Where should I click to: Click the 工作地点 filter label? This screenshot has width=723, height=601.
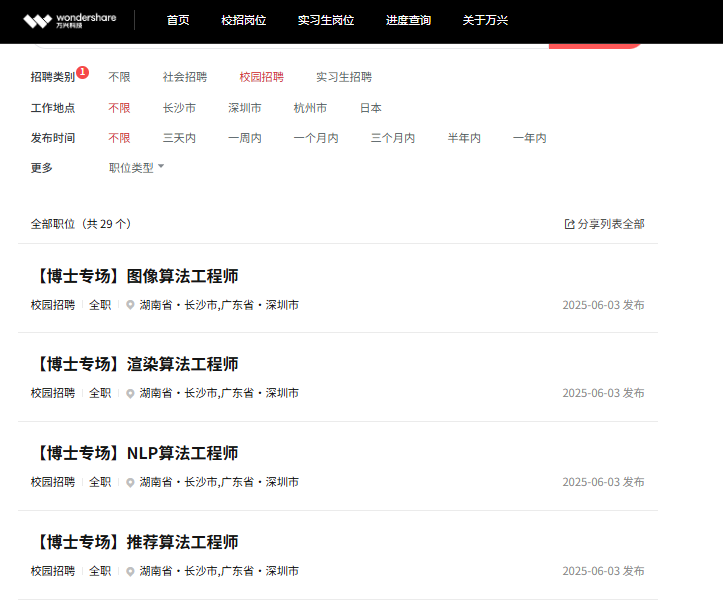53,108
